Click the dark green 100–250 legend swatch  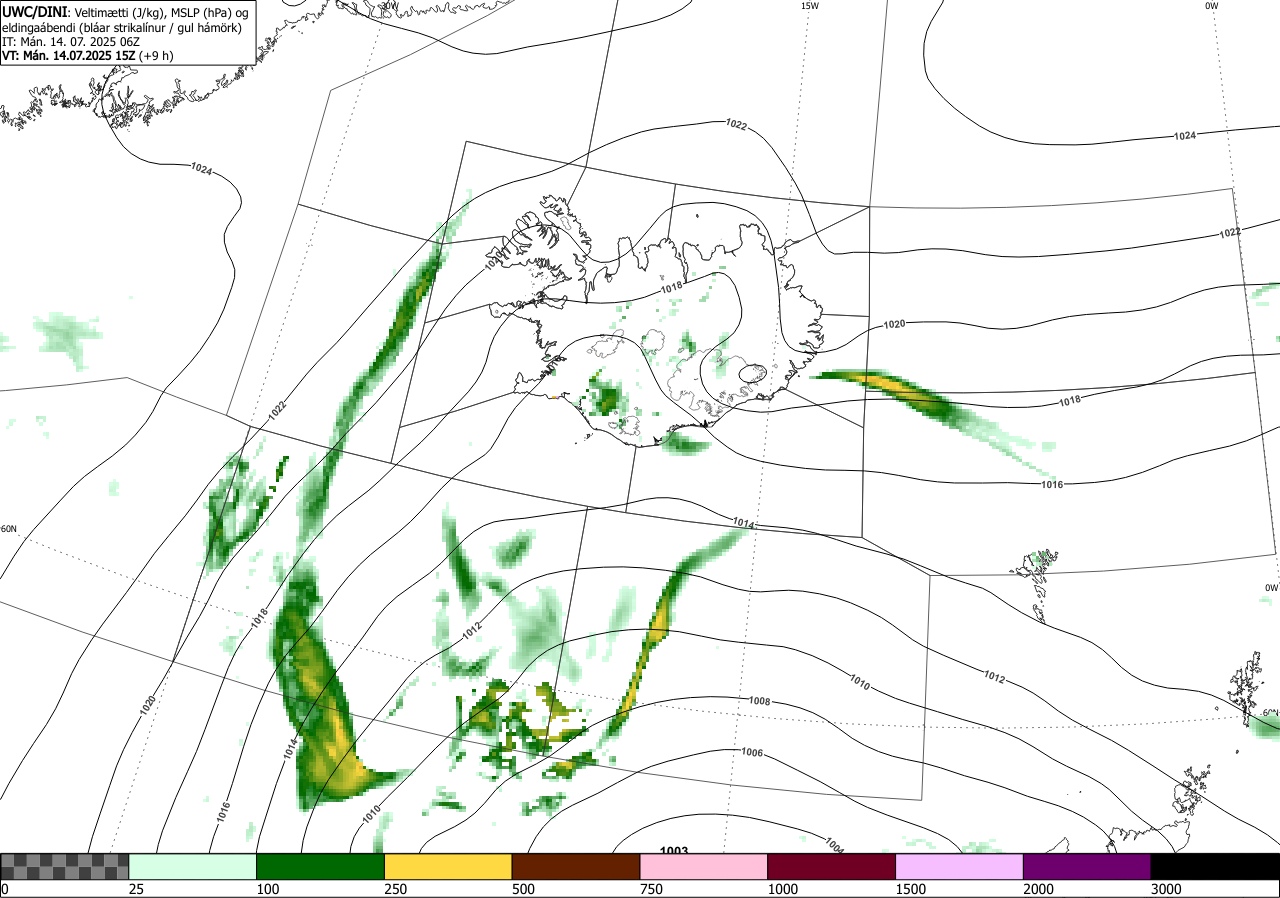coord(321,866)
